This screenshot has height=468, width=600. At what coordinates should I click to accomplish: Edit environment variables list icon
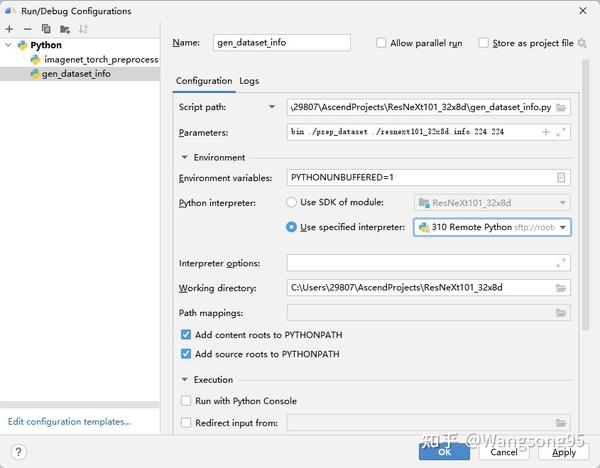click(562, 178)
